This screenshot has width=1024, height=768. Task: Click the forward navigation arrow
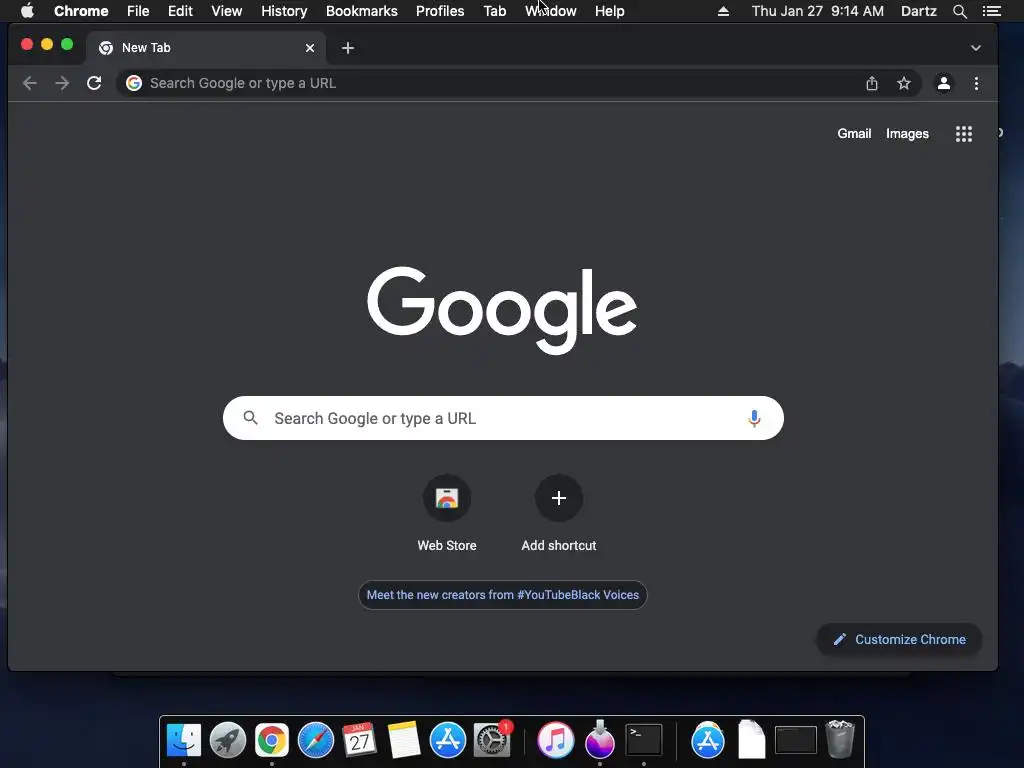pyautogui.click(x=62, y=83)
